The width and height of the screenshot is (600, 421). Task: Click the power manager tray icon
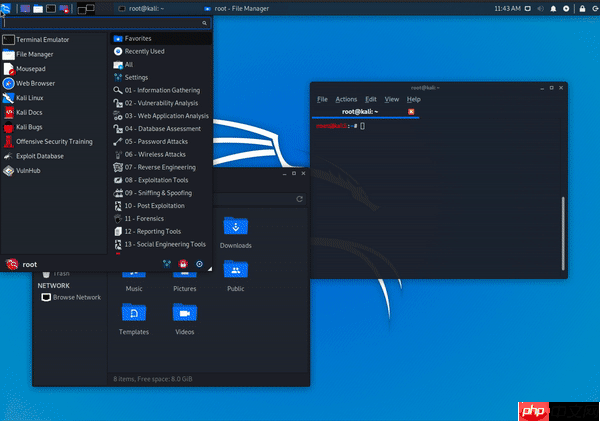566,8
